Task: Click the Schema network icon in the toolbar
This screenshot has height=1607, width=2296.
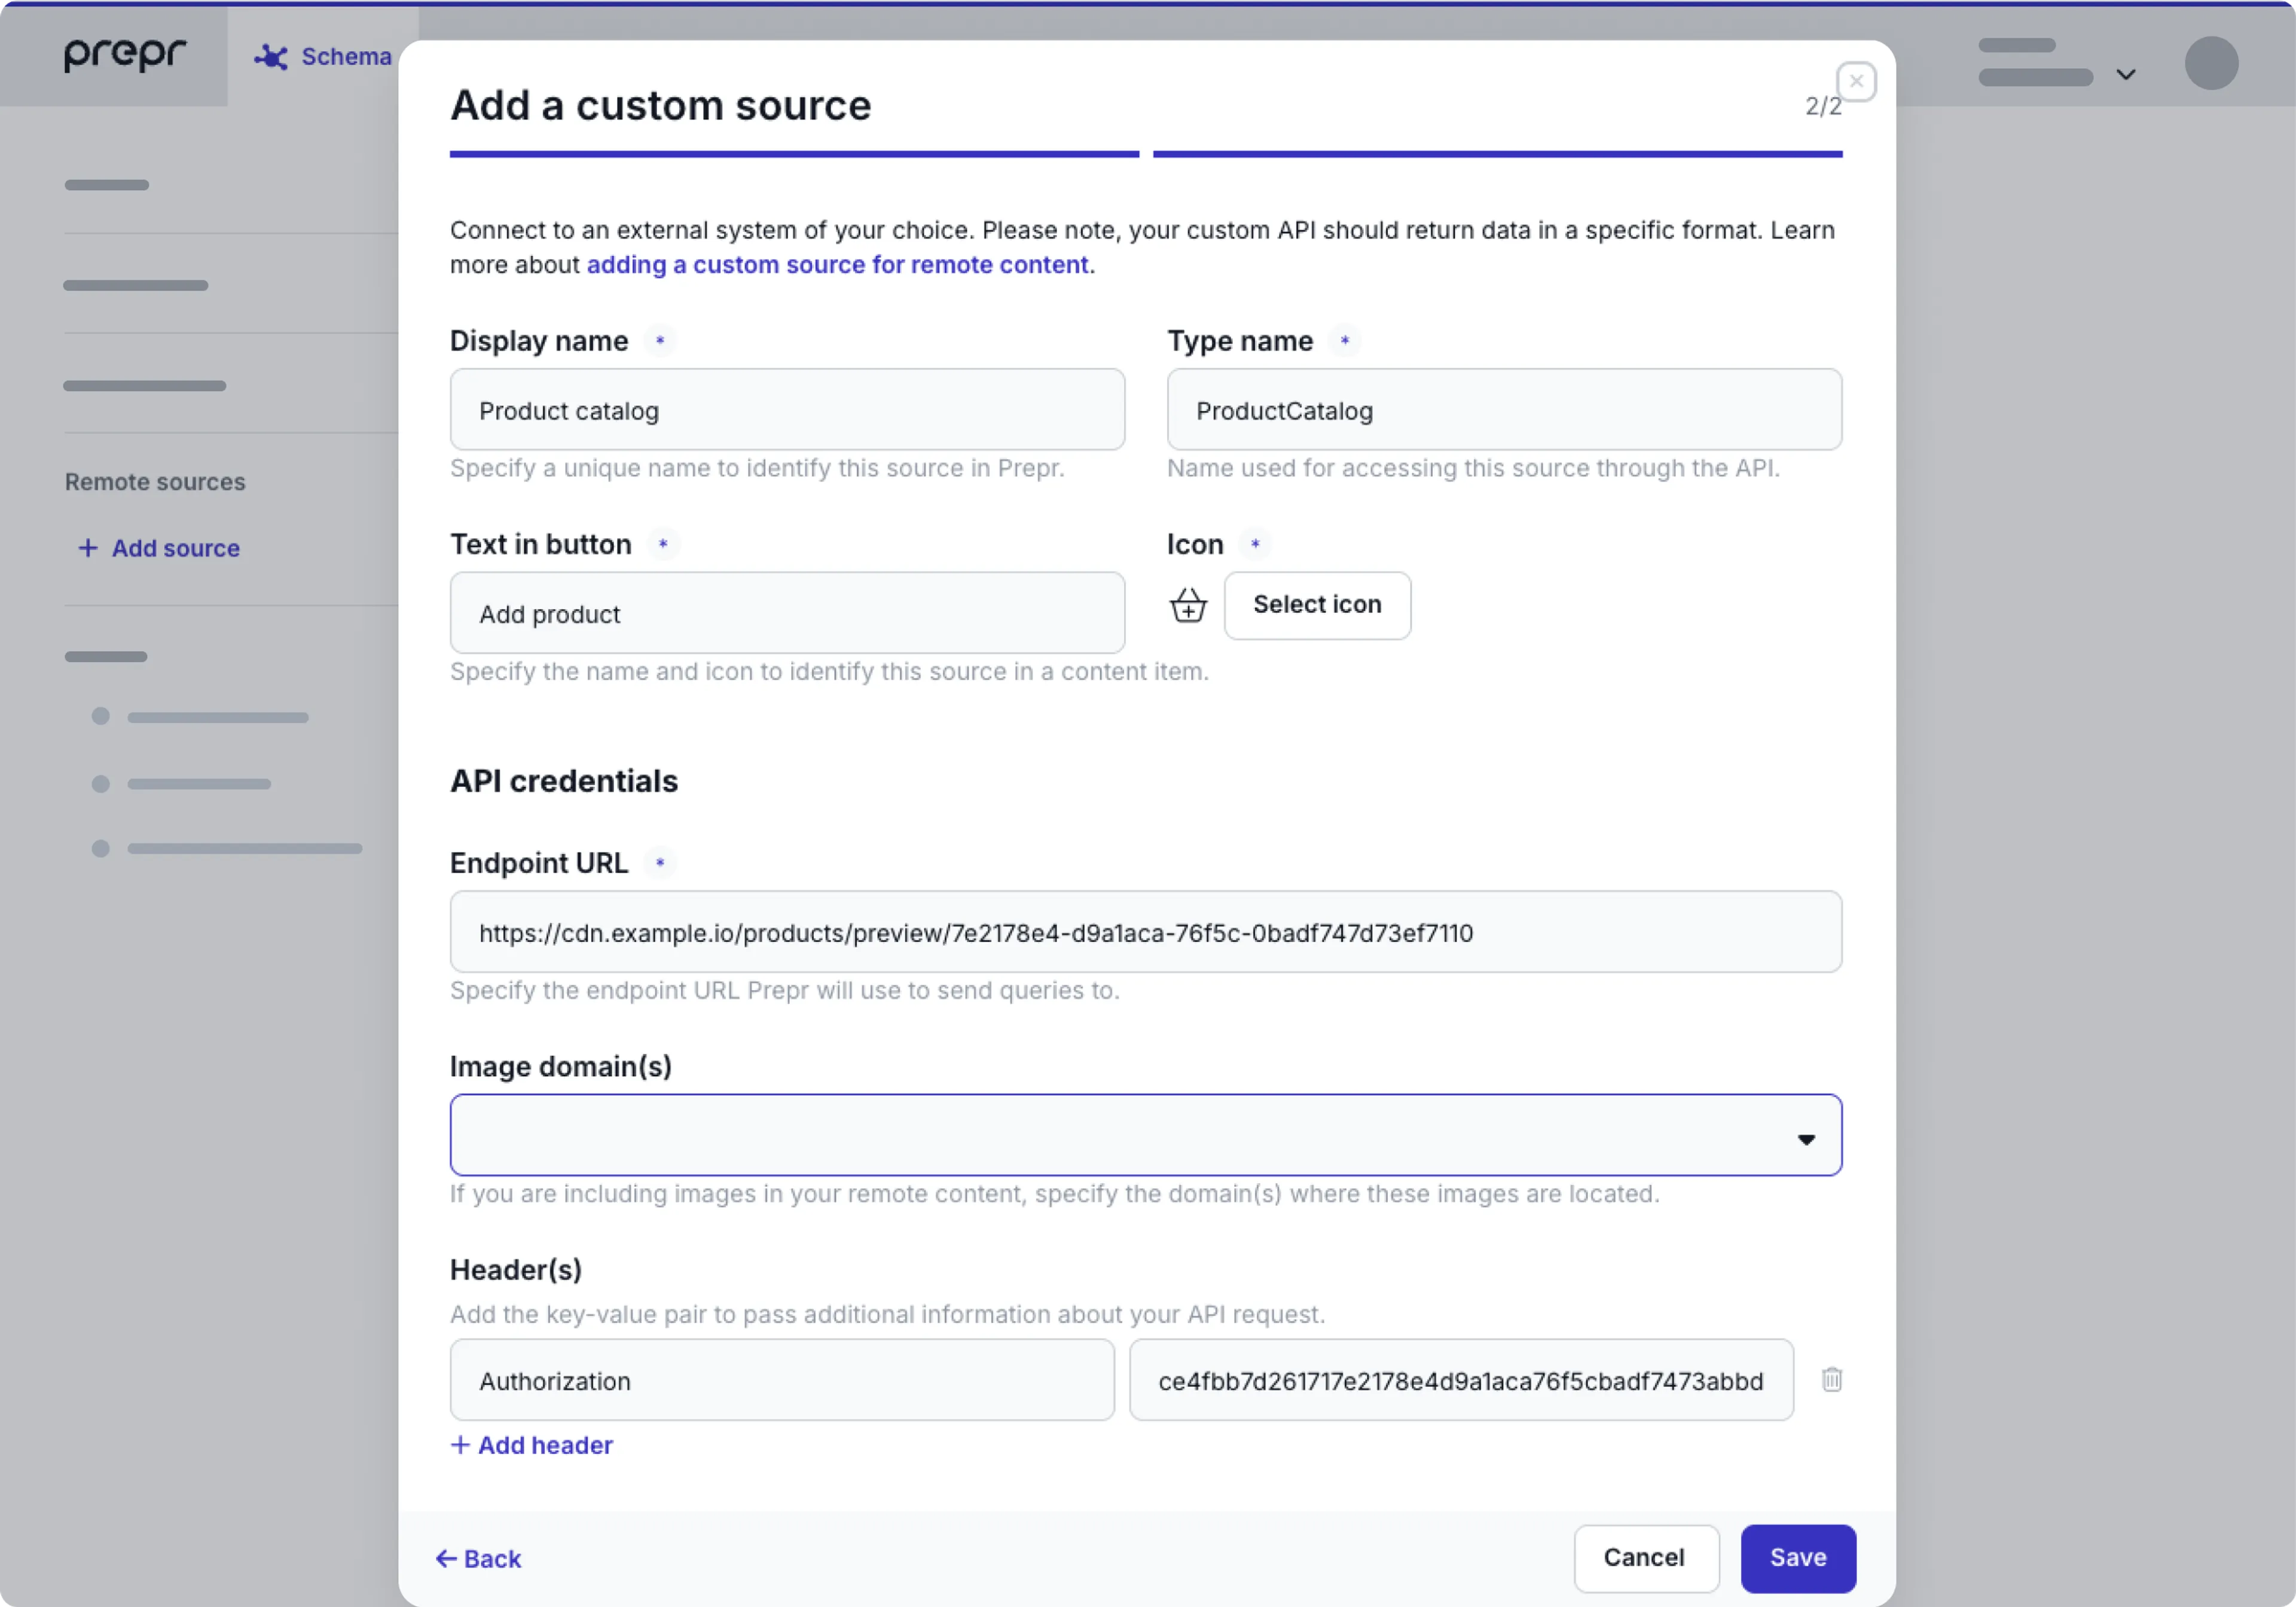Action: click(x=270, y=57)
